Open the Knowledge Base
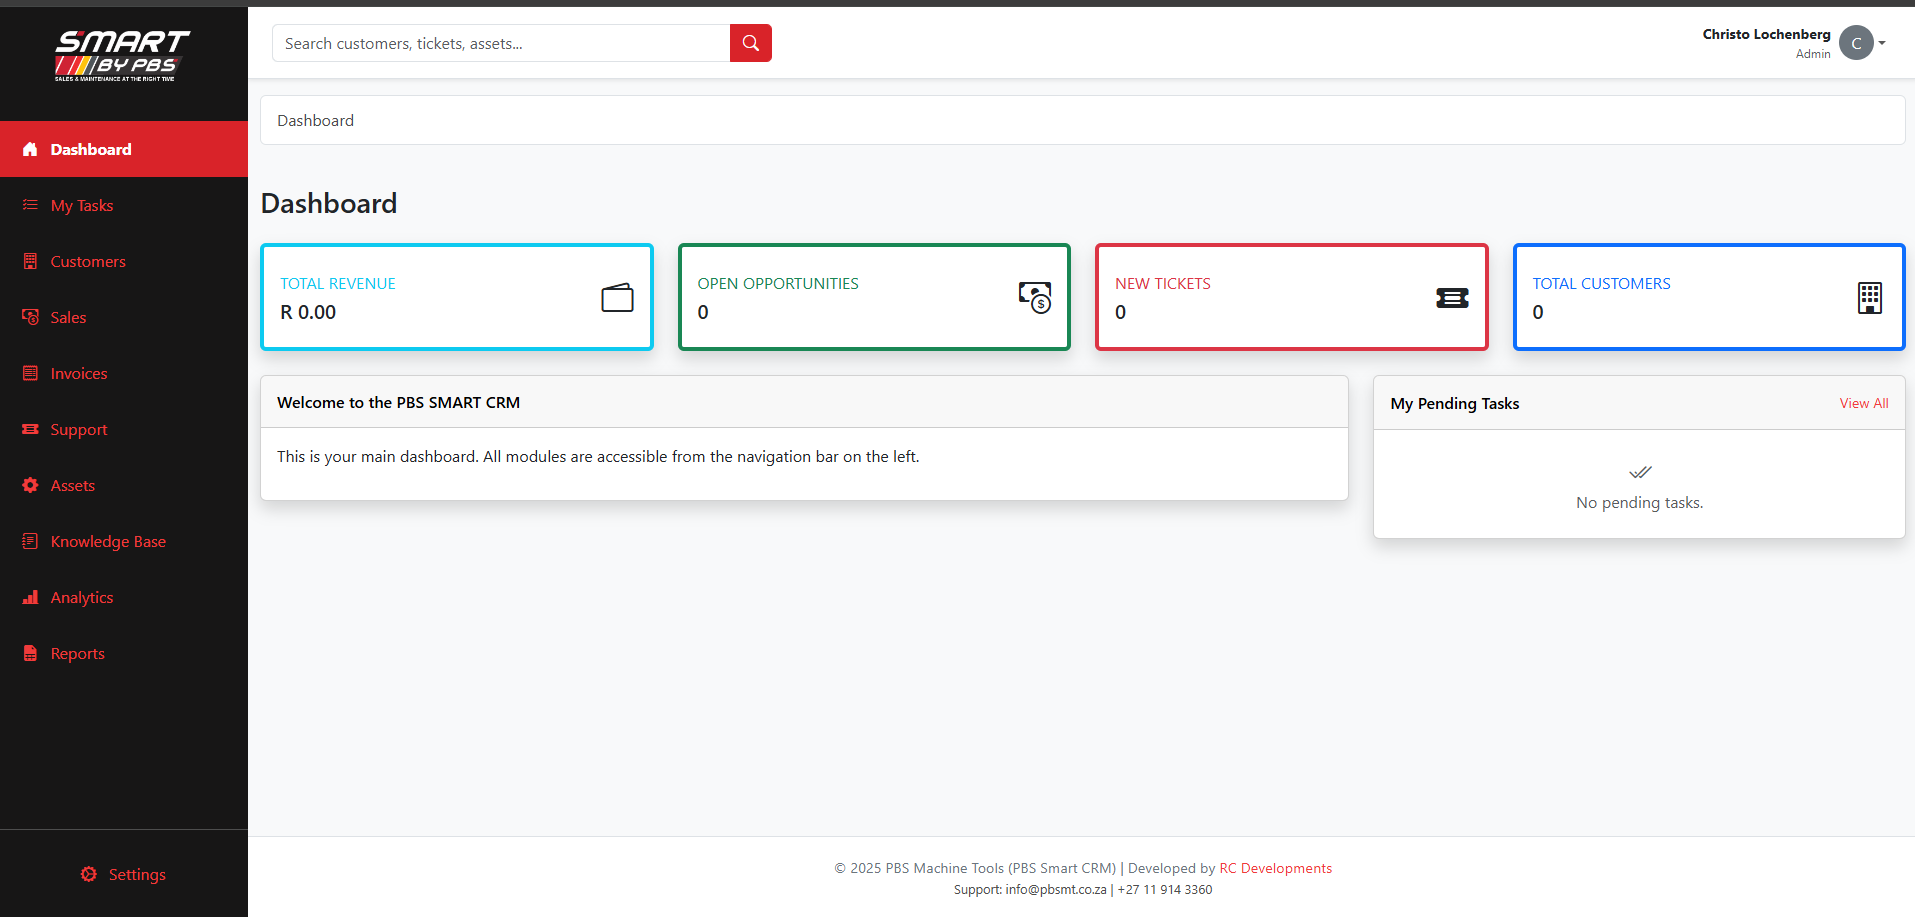 [x=124, y=541]
